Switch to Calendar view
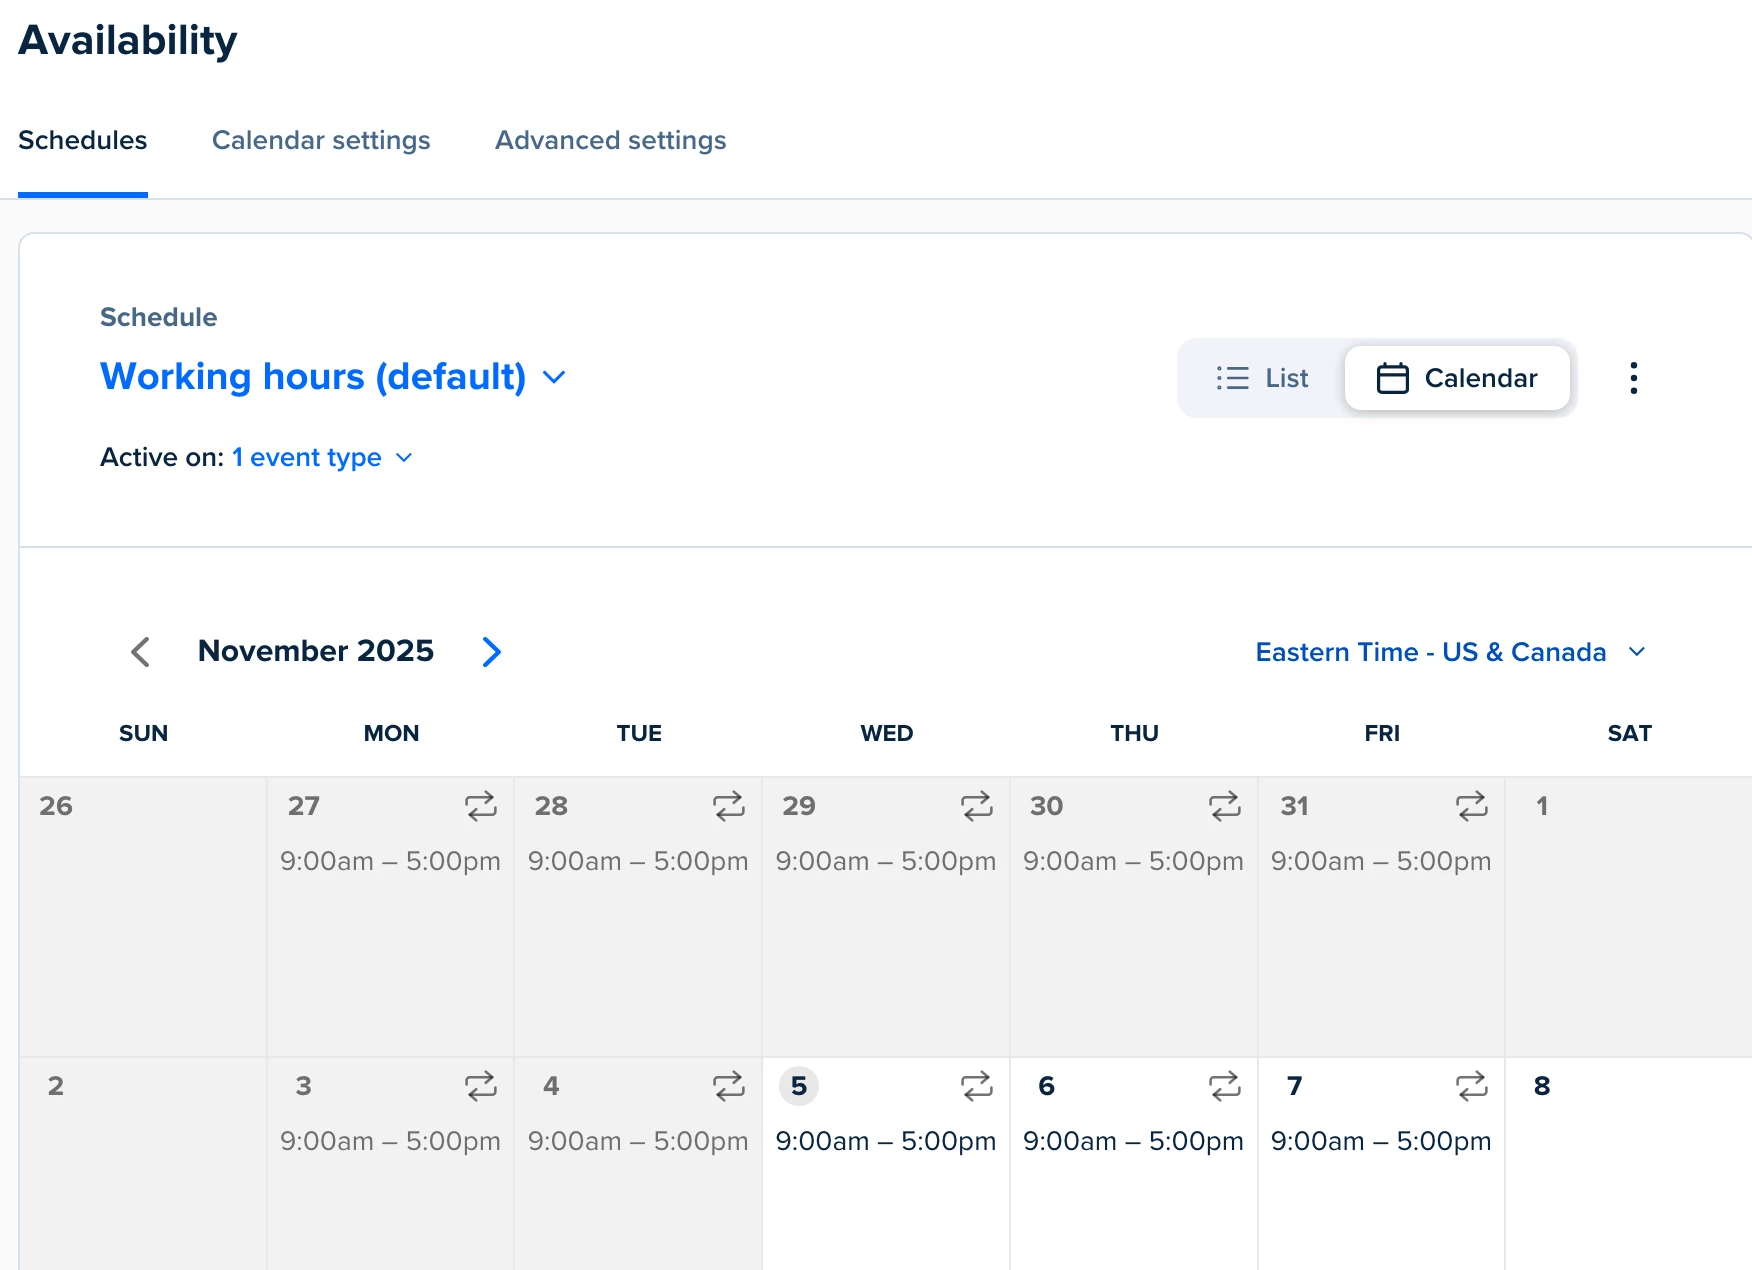 1457,378
